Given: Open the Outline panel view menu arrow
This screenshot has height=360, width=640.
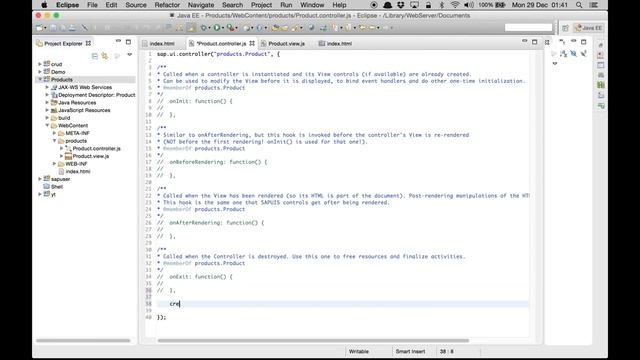Looking at the screenshot, I should point(555,63).
